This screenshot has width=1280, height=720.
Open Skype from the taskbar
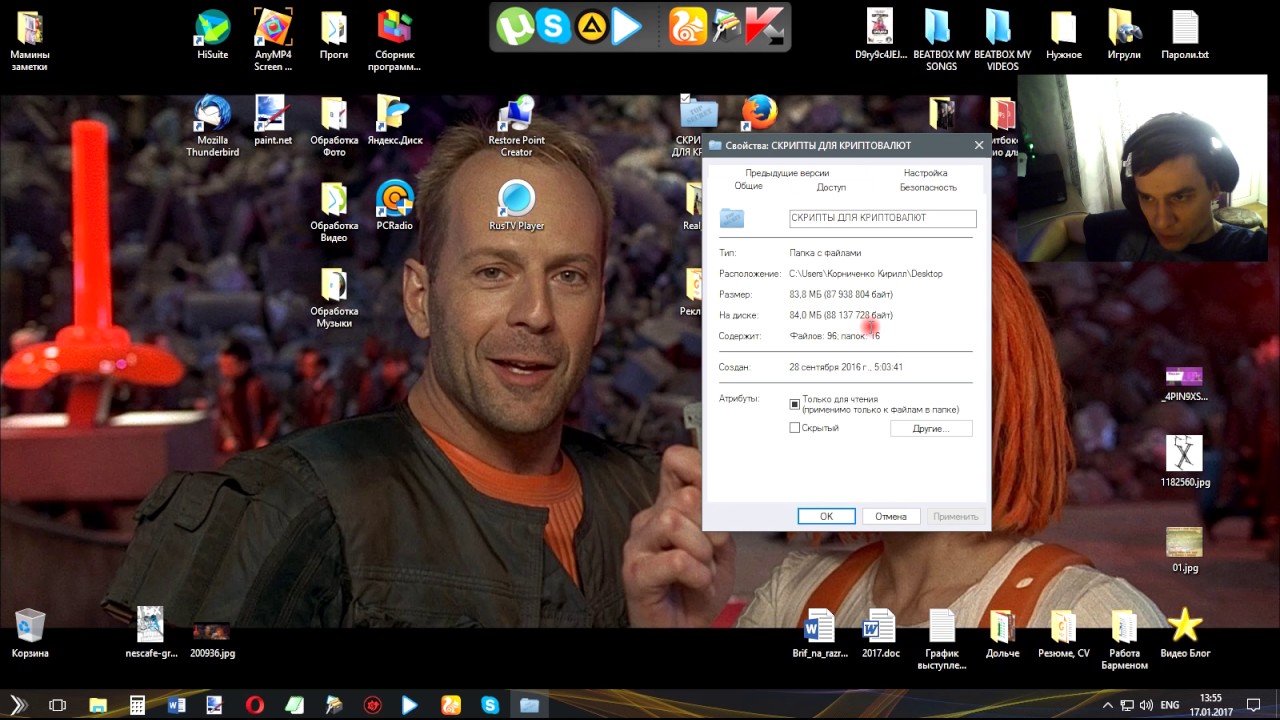coord(490,705)
